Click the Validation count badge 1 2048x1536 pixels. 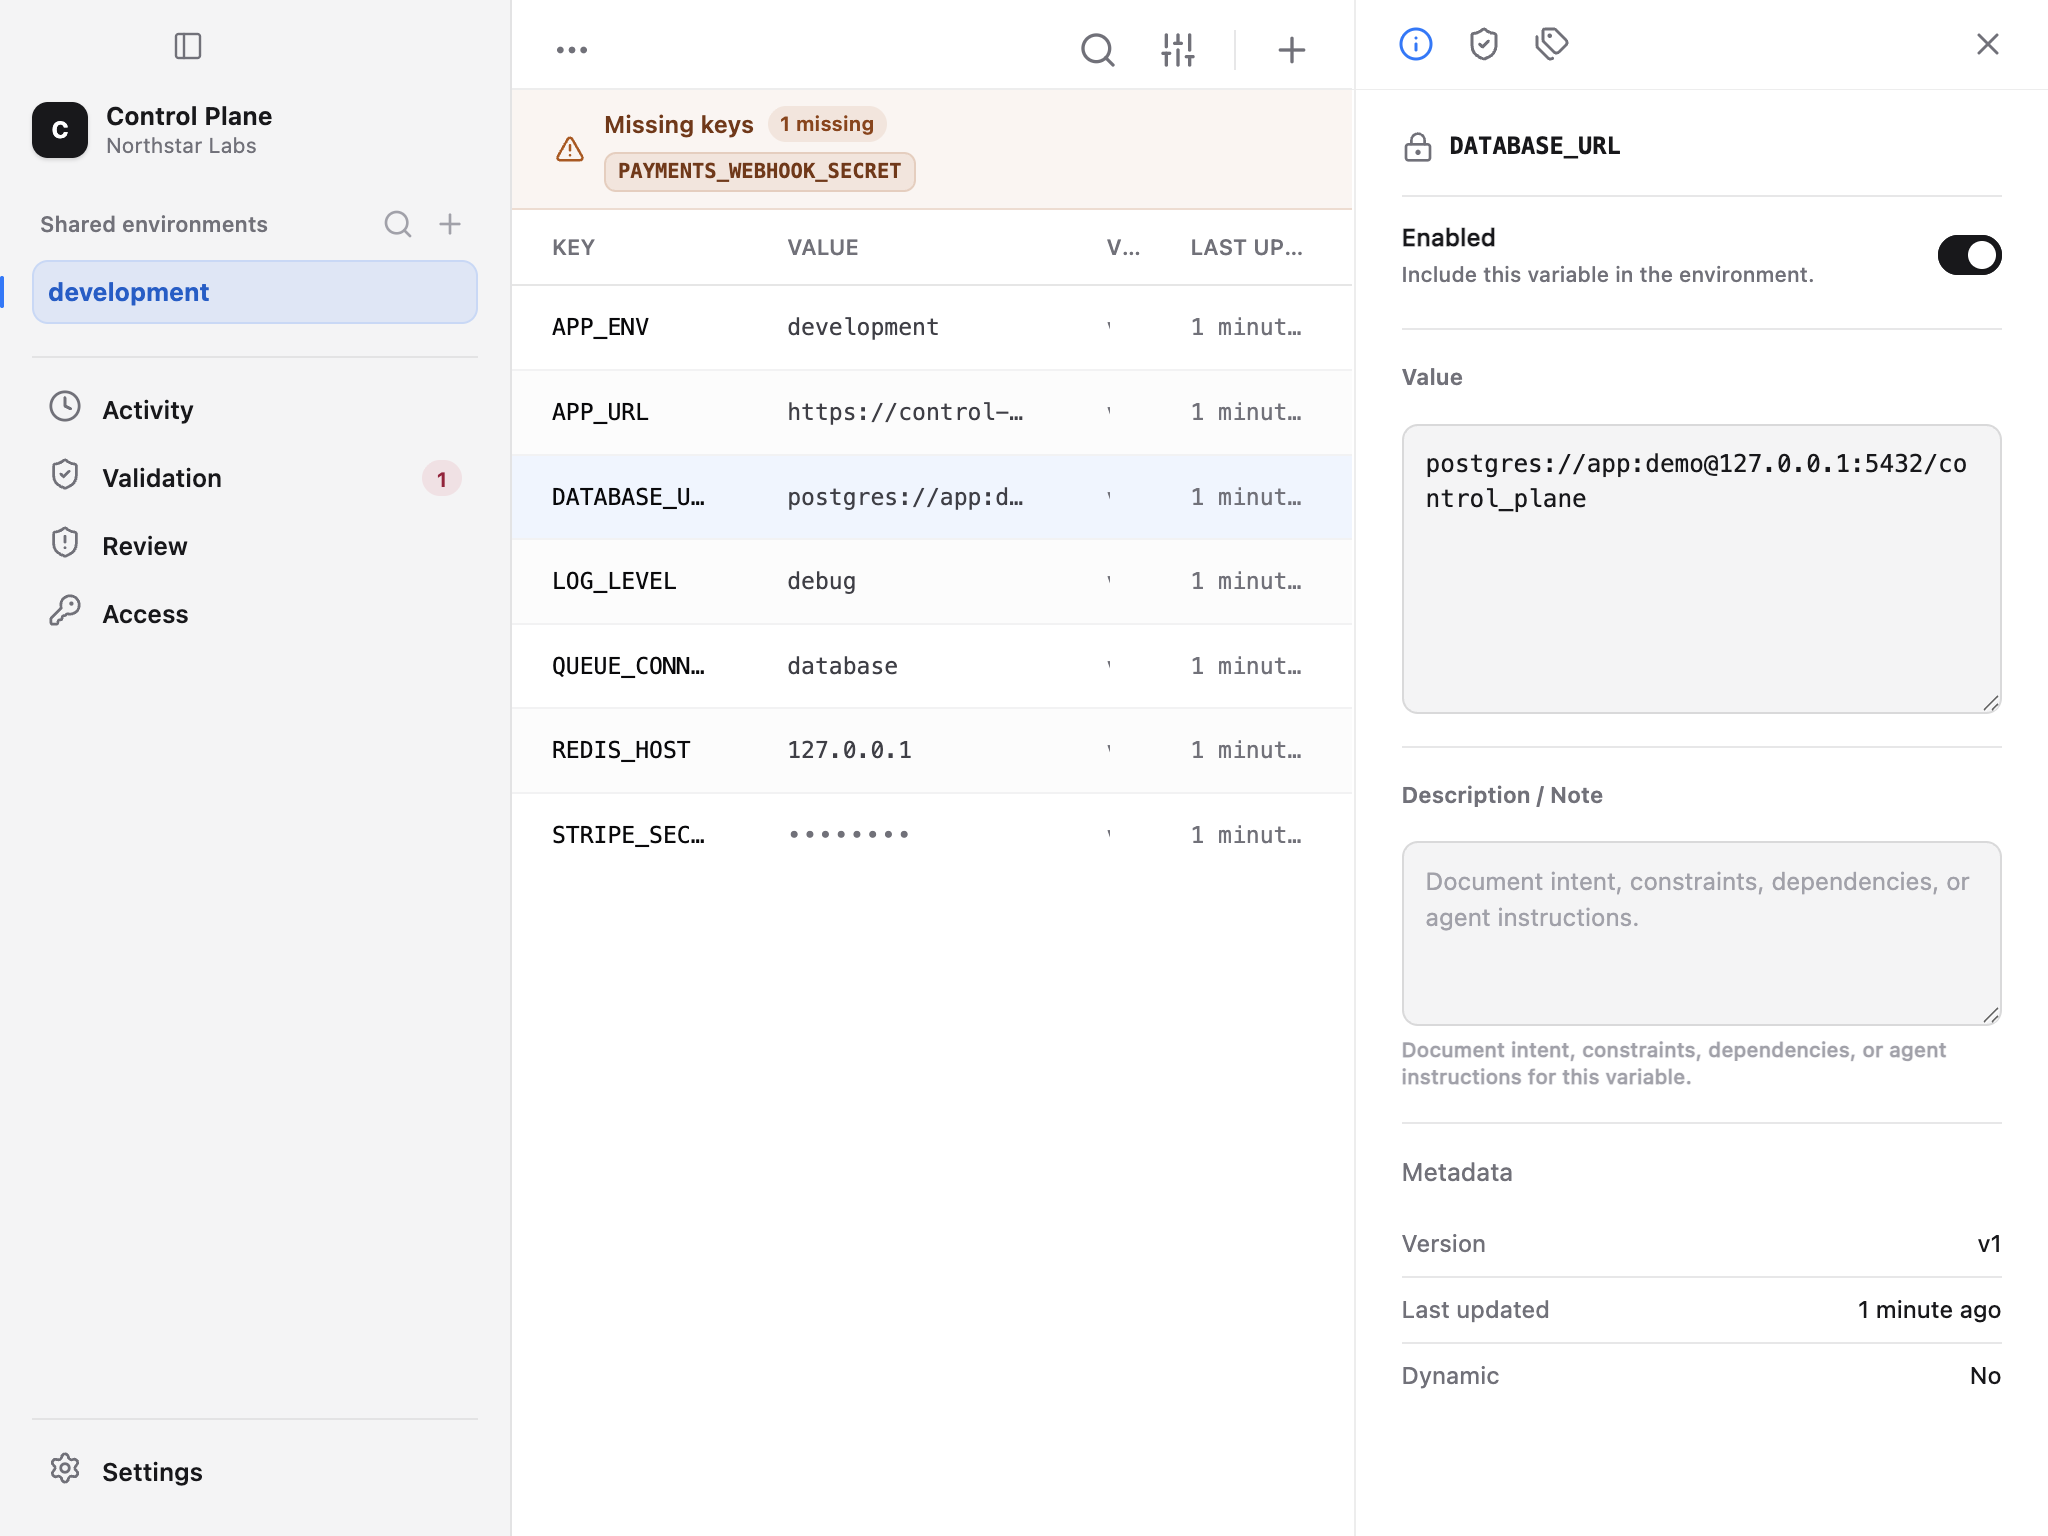[441, 479]
